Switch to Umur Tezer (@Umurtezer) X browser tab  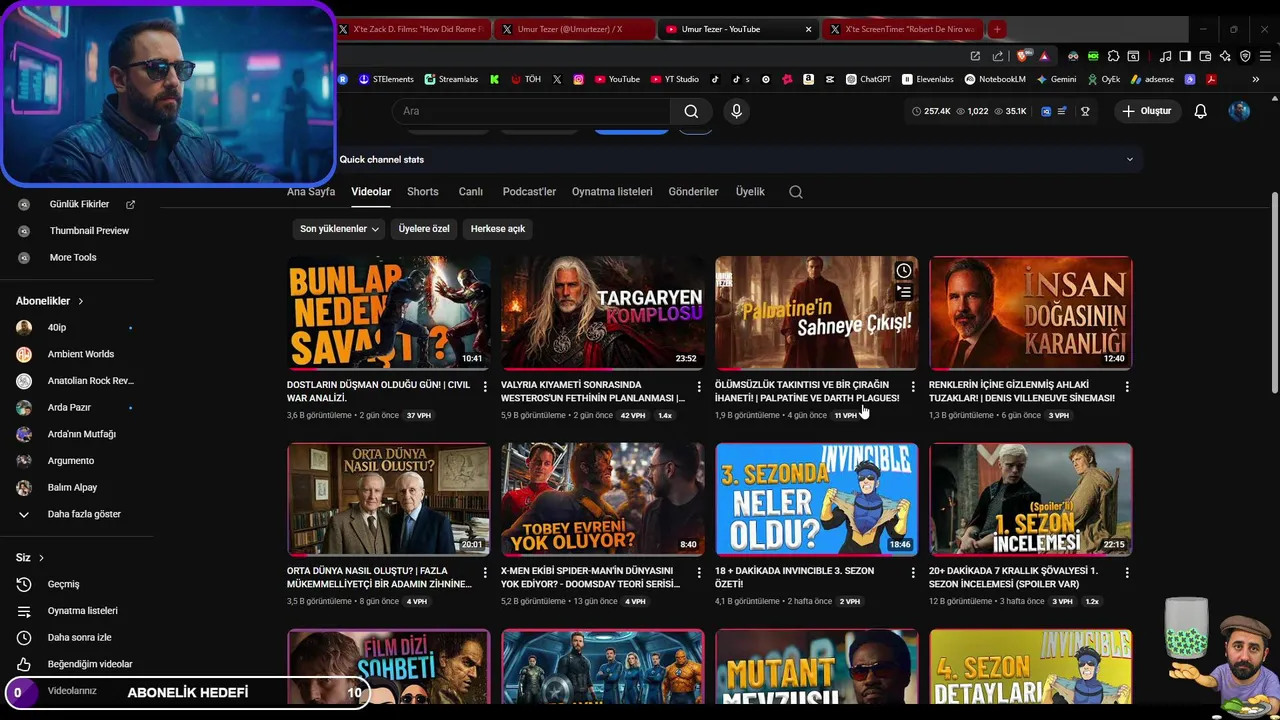pyautogui.click(x=574, y=29)
